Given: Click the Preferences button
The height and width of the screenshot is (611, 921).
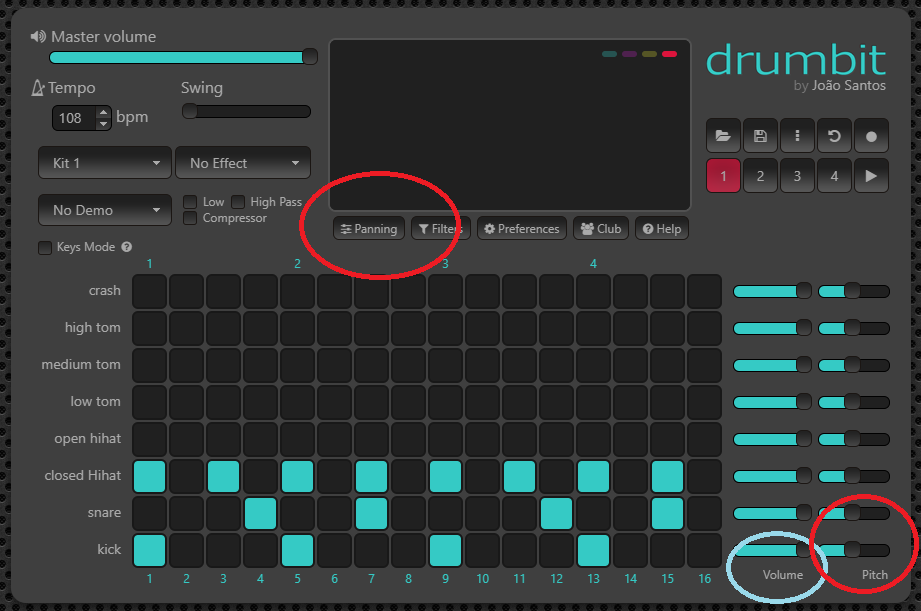Looking at the screenshot, I should pos(521,229).
